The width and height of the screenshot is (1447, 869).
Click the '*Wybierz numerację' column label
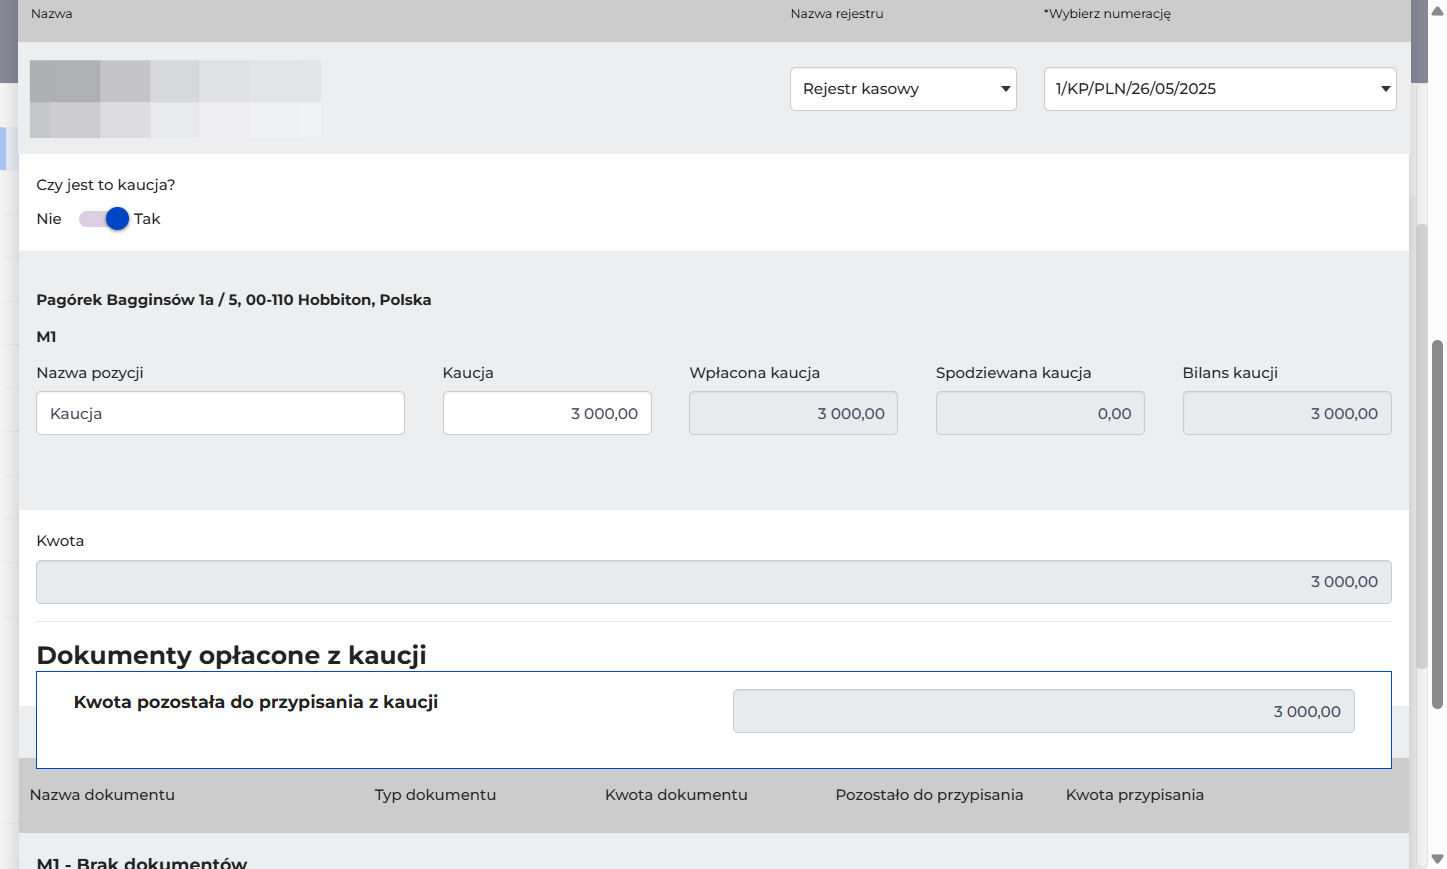[x=1107, y=14]
